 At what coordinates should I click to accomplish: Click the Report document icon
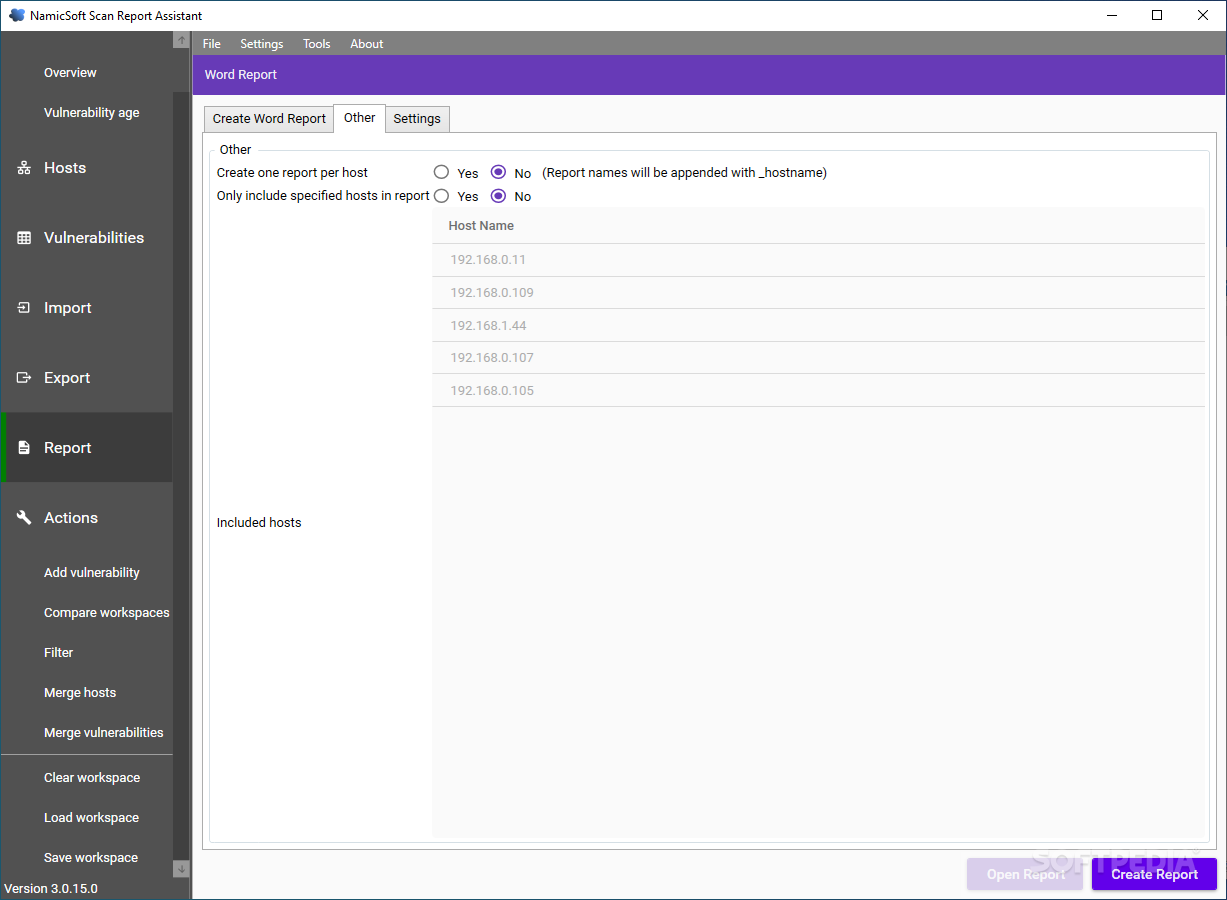pos(24,448)
